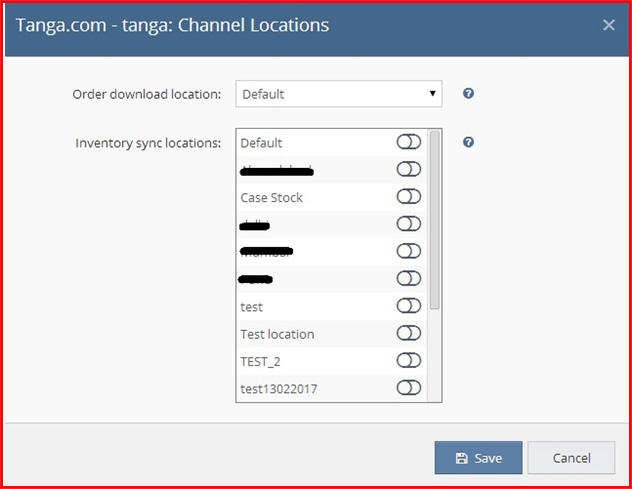Screen dimensions: 632x489
Task: Save the channel location settings
Action: tap(478, 458)
